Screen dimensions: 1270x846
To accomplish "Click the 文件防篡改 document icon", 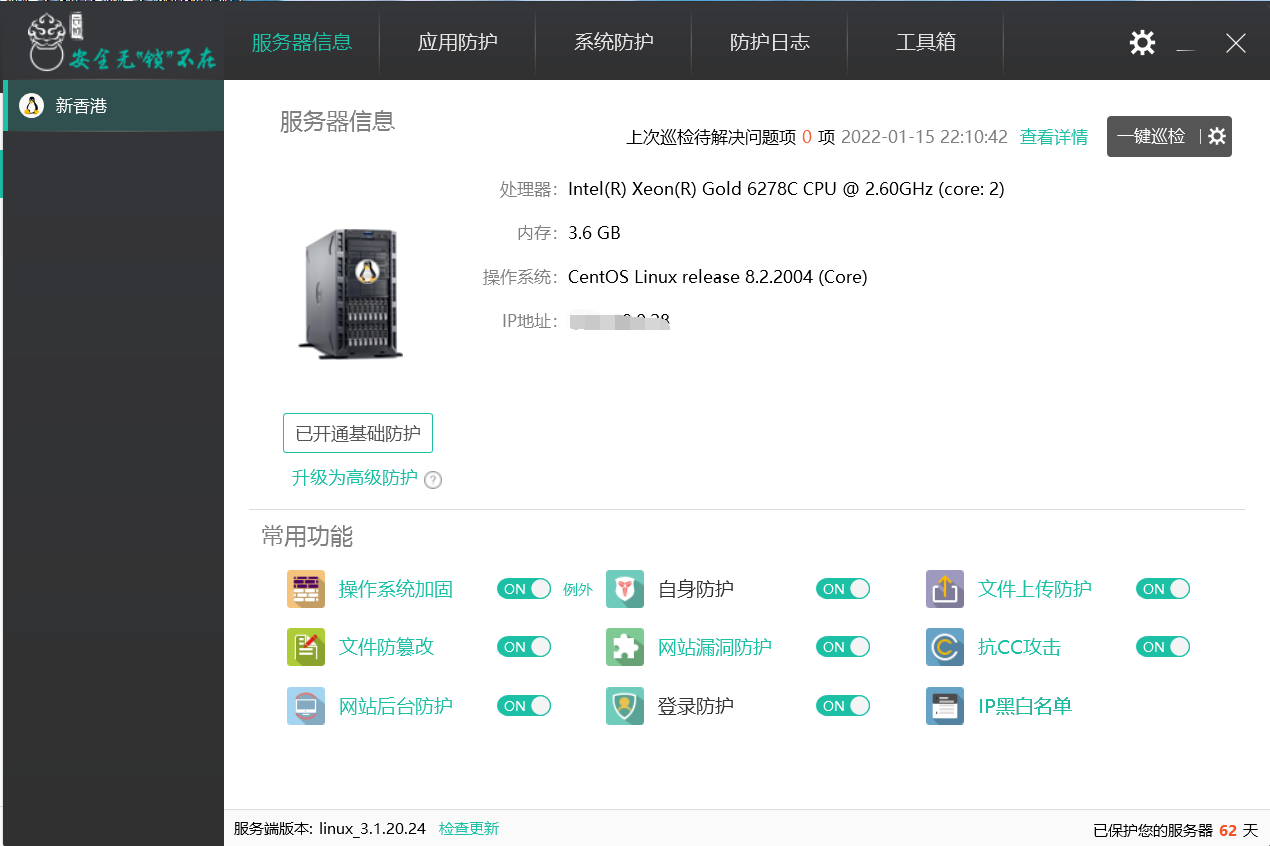I will pyautogui.click(x=306, y=647).
